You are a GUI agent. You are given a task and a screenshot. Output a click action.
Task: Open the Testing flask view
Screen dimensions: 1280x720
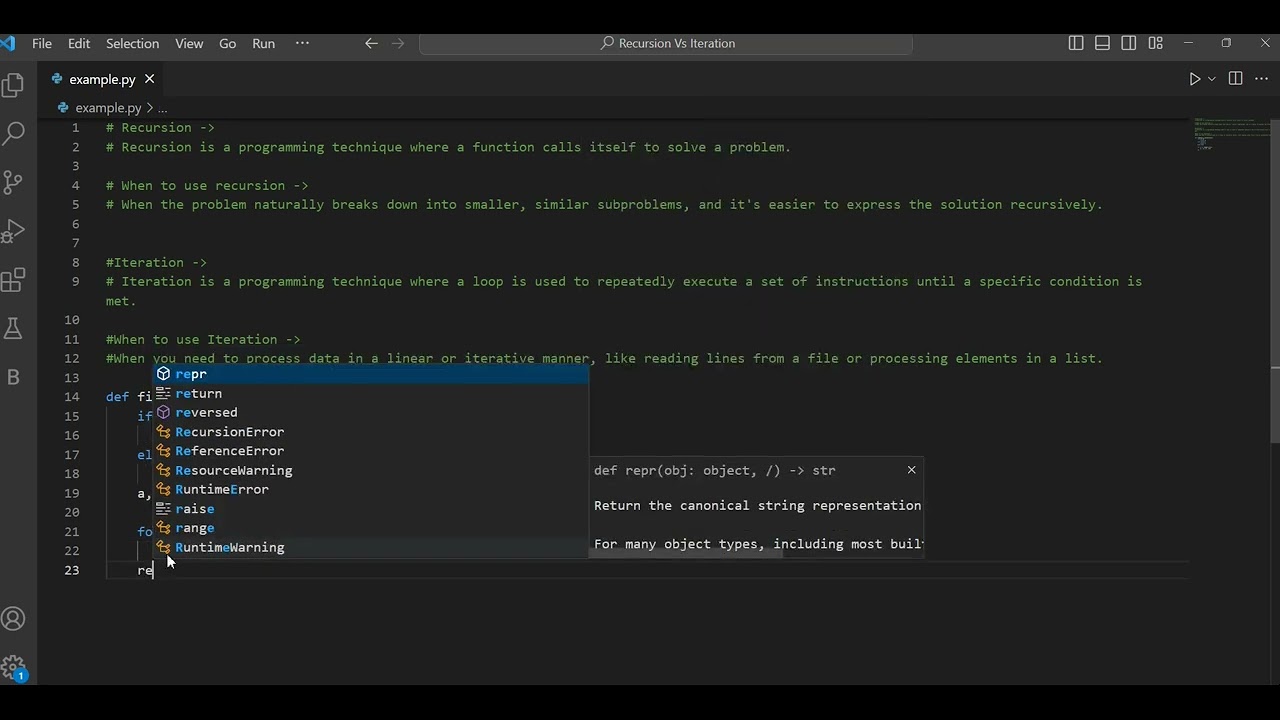point(14,328)
